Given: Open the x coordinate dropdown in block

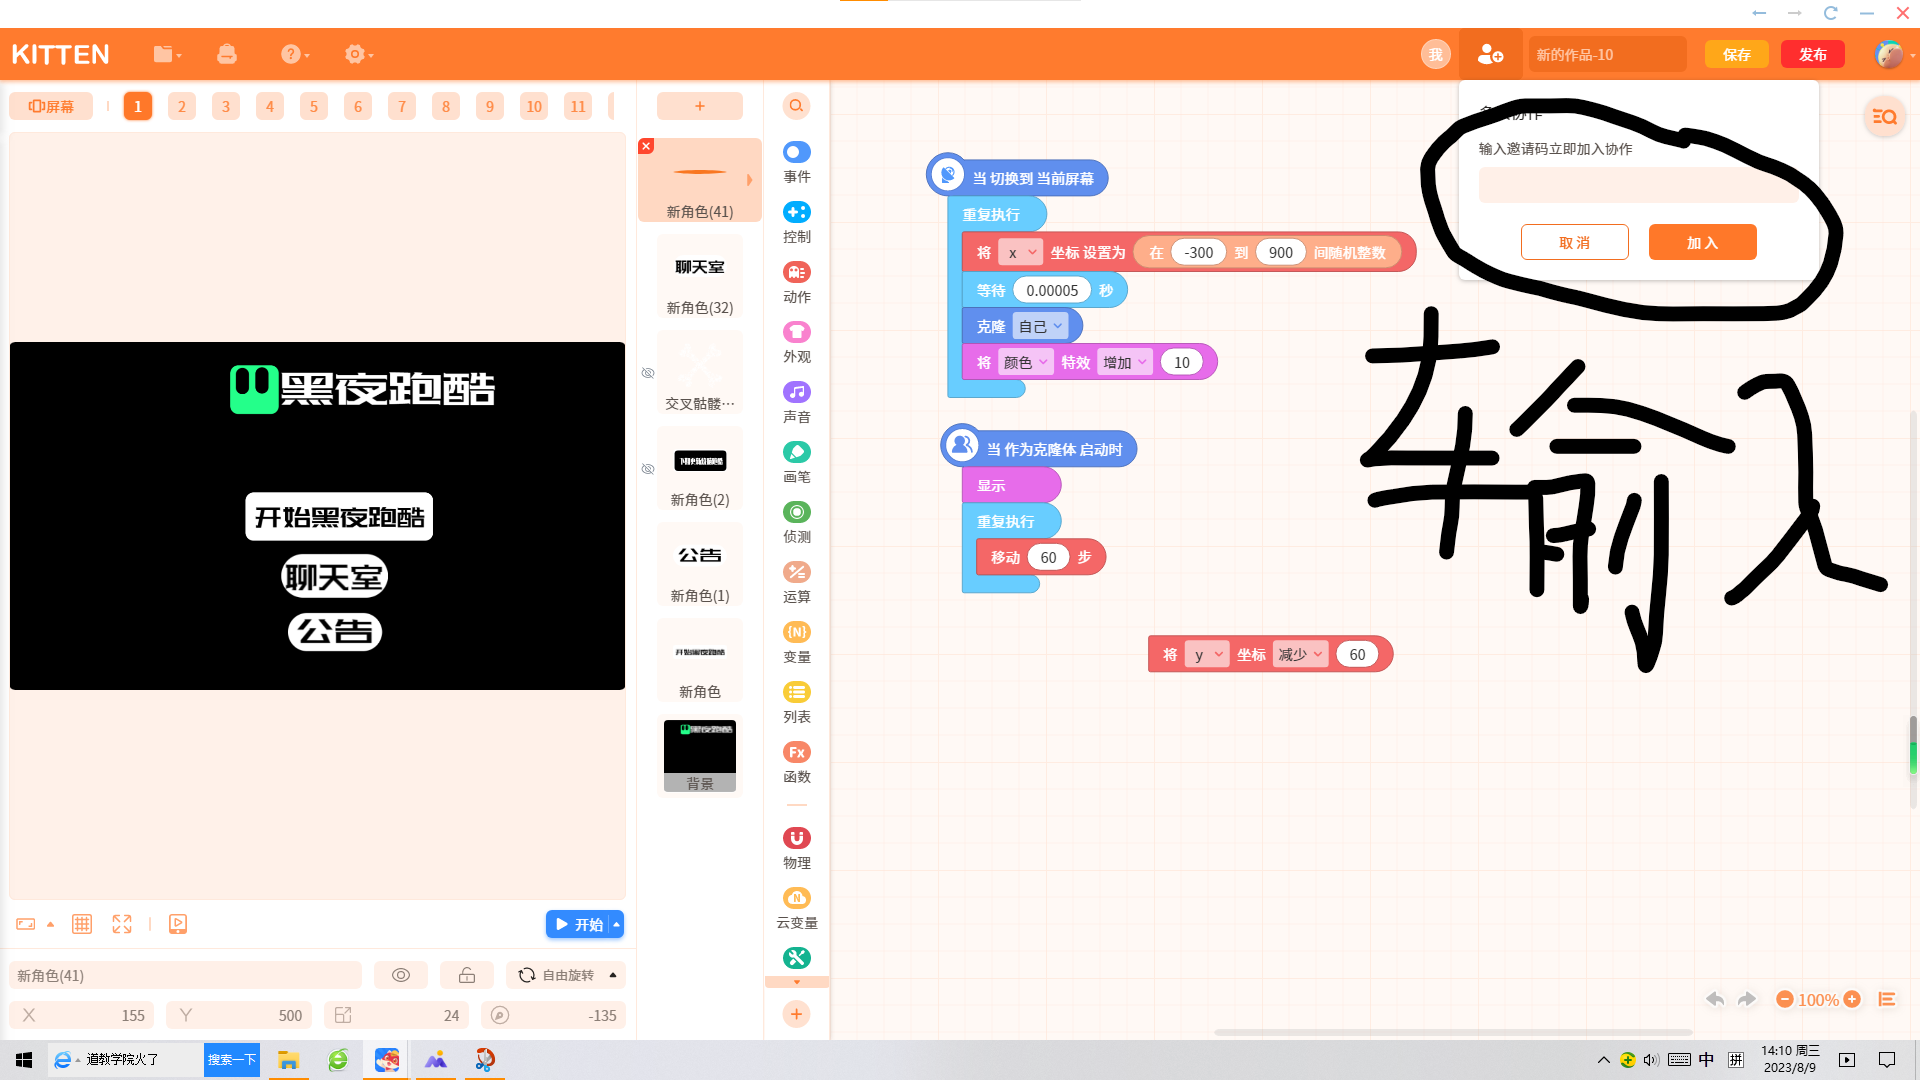Looking at the screenshot, I should [1021, 253].
